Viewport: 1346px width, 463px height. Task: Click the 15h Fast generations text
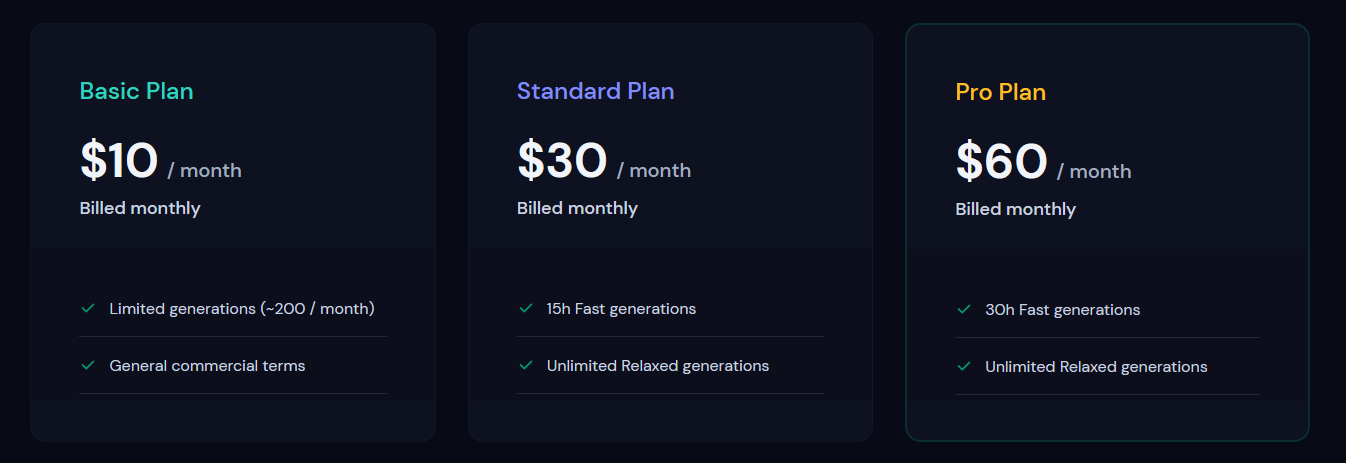click(x=621, y=308)
